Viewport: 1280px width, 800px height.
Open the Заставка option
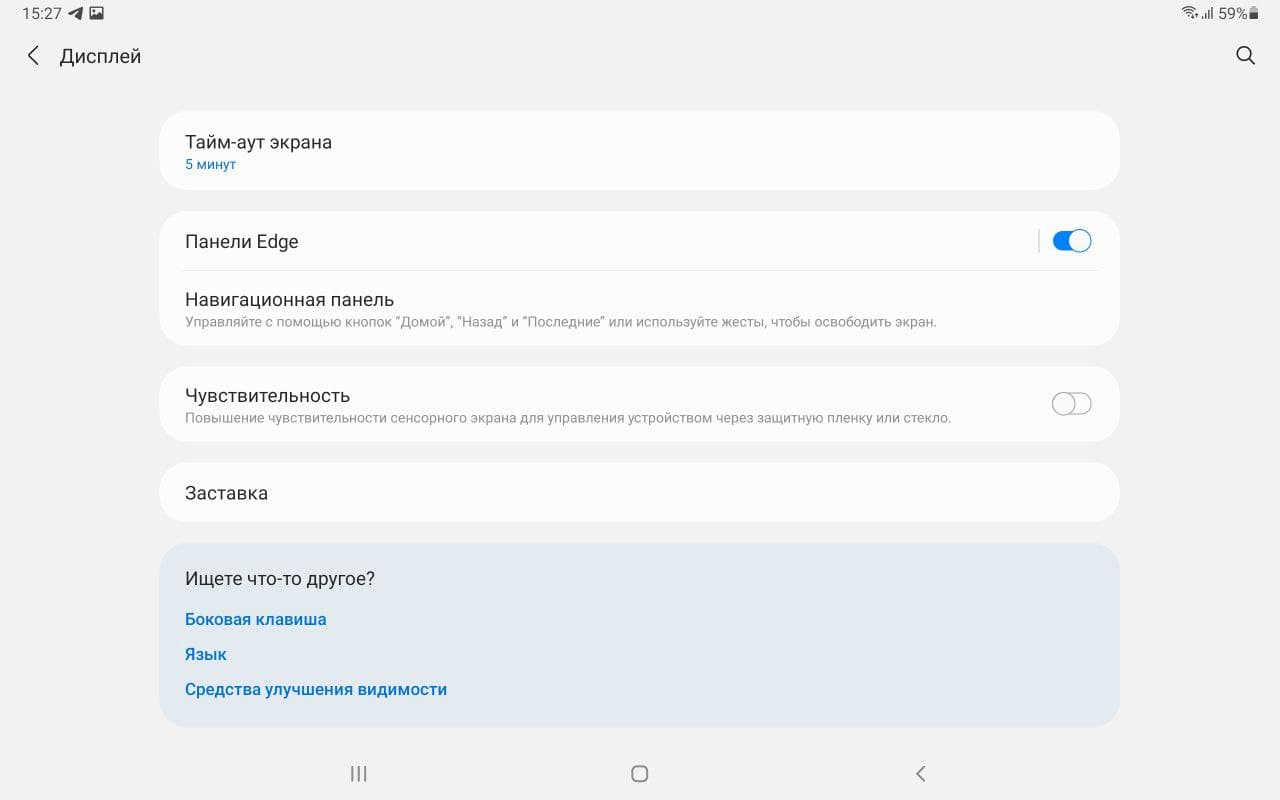tap(226, 493)
